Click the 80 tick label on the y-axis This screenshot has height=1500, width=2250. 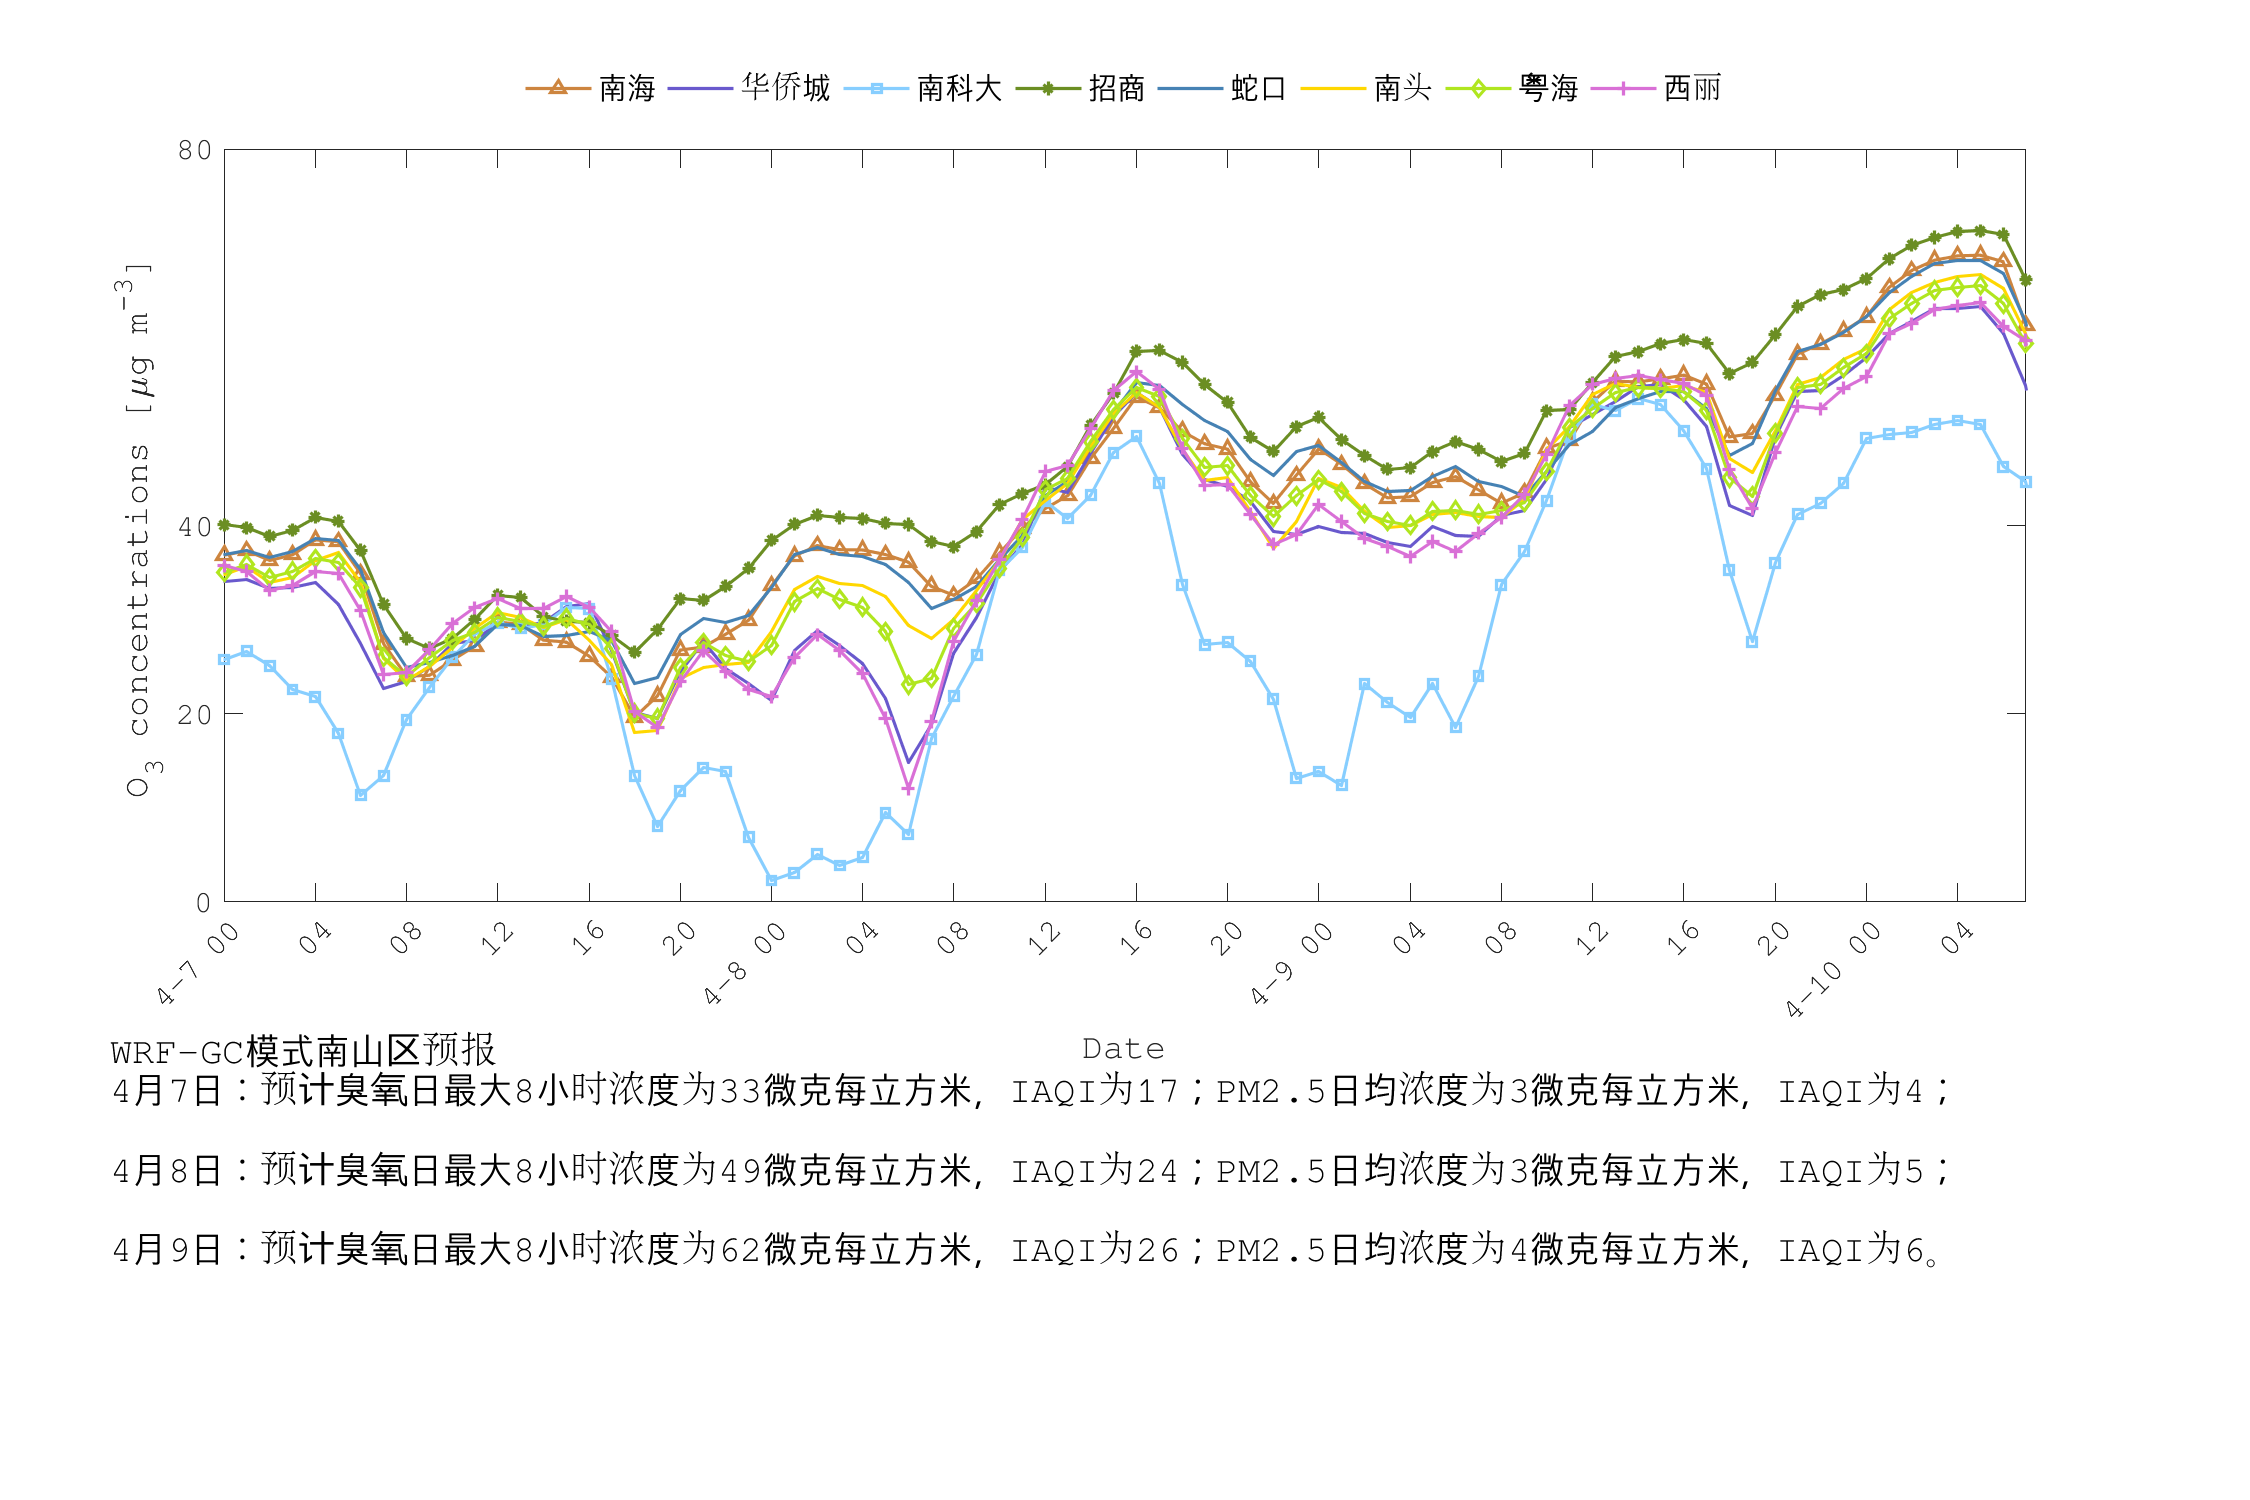[196, 150]
